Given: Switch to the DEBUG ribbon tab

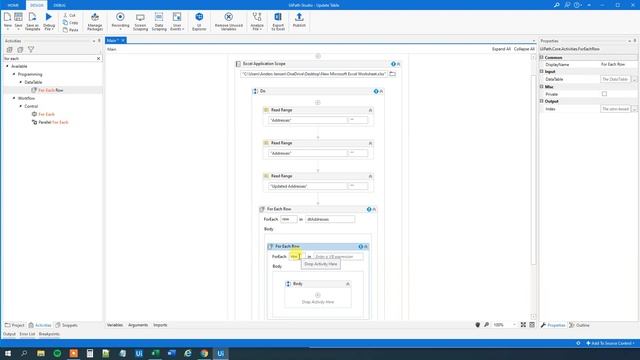Looking at the screenshot, I should coord(60,5).
